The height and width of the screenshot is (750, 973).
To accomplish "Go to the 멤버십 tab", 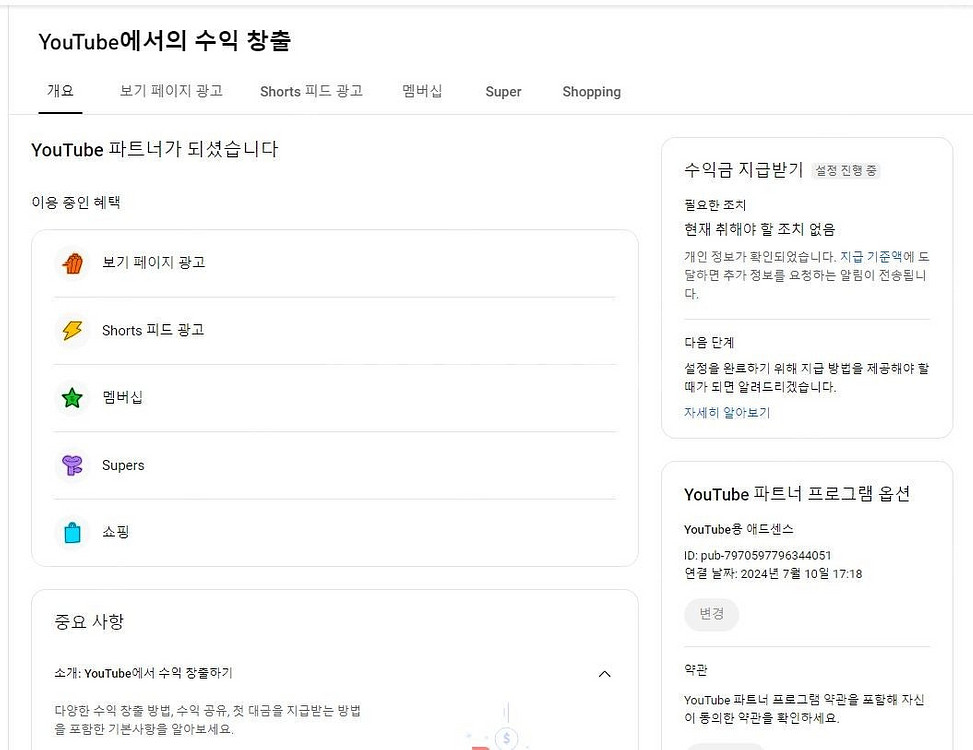I will click(x=422, y=91).
